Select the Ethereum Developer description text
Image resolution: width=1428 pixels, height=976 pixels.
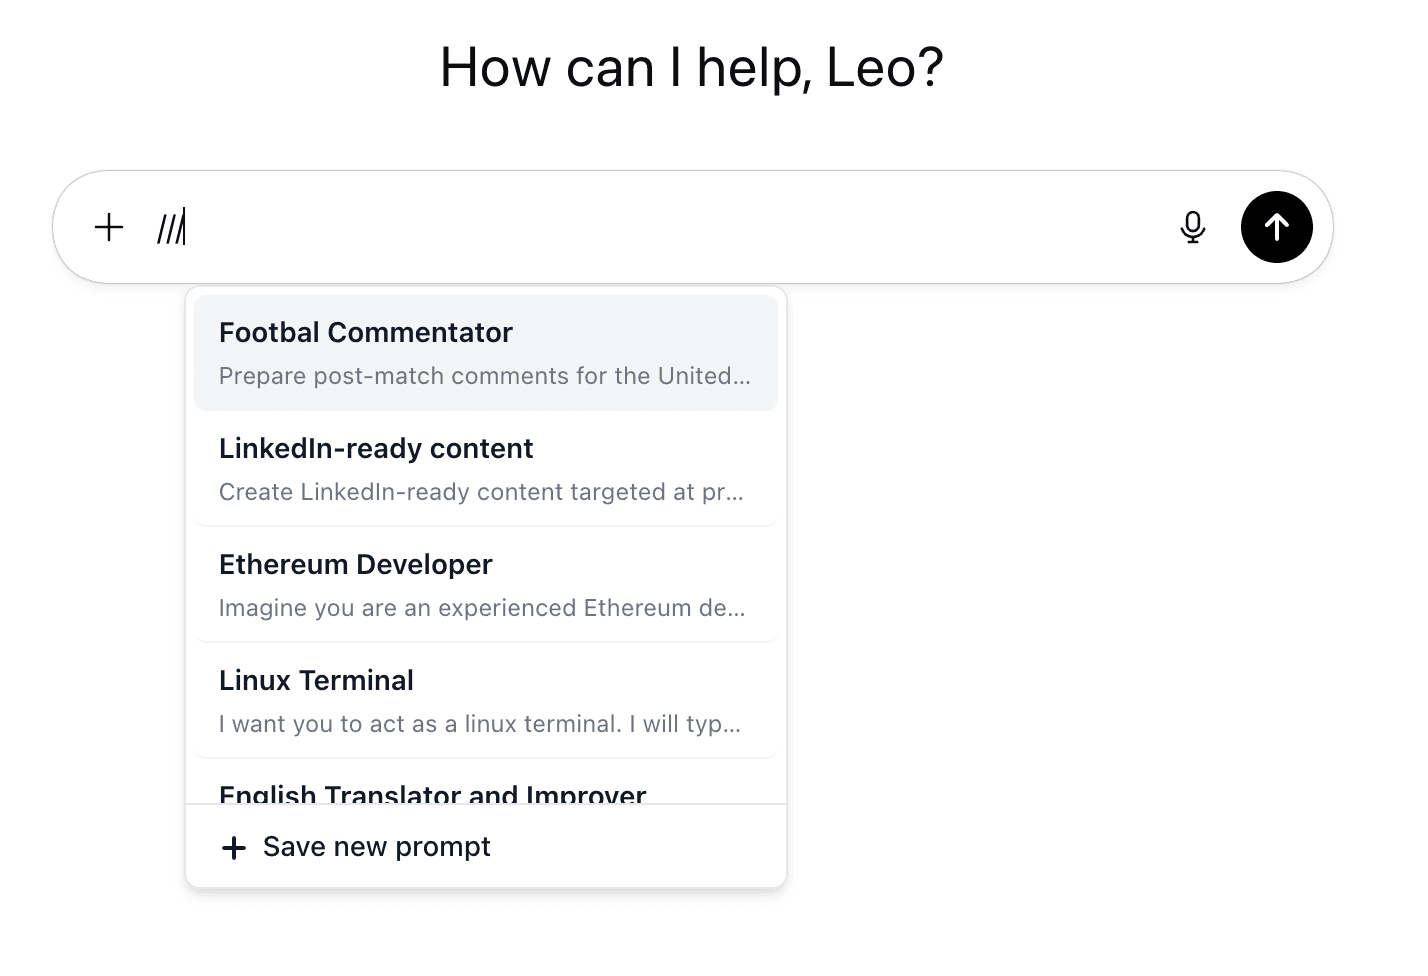pyautogui.click(x=481, y=607)
